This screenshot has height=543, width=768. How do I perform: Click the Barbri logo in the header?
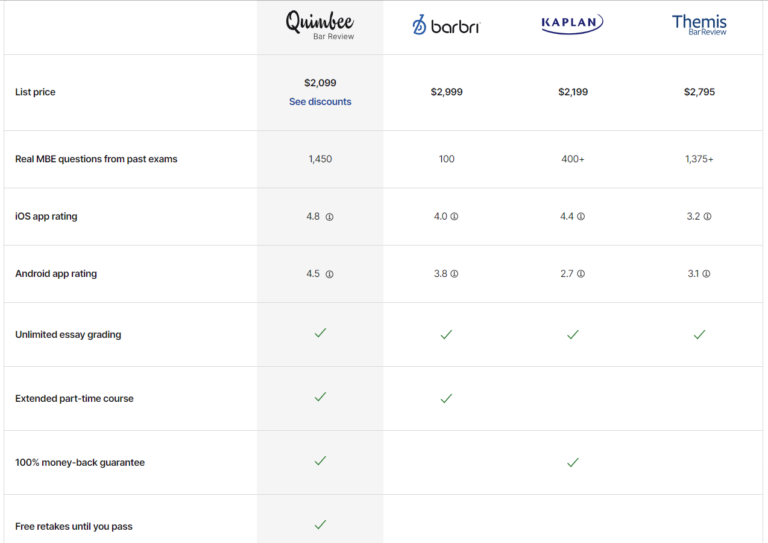pos(446,26)
